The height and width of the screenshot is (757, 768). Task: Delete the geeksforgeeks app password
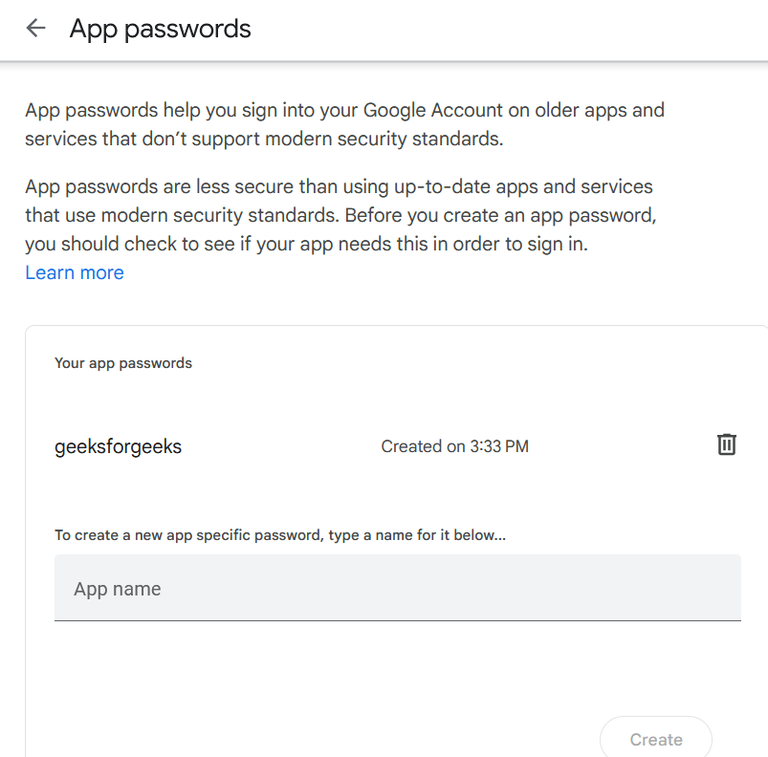[x=727, y=445]
